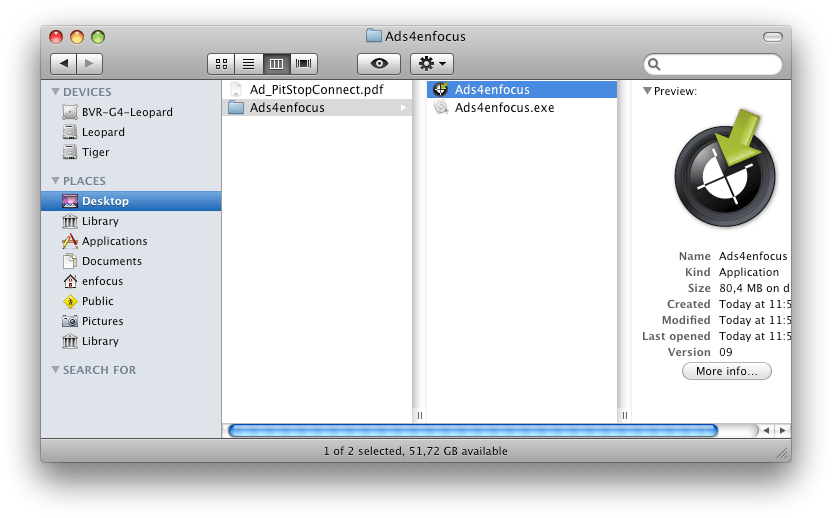Collapse the Preview disclosure triangle

[647, 91]
